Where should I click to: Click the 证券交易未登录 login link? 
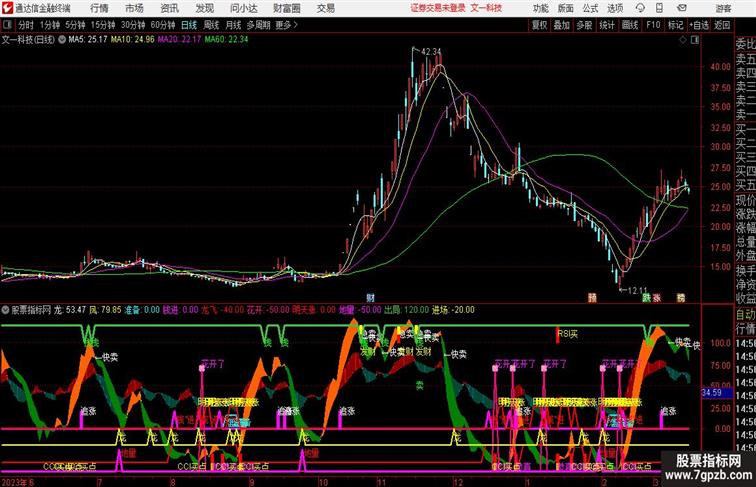pyautogui.click(x=438, y=8)
